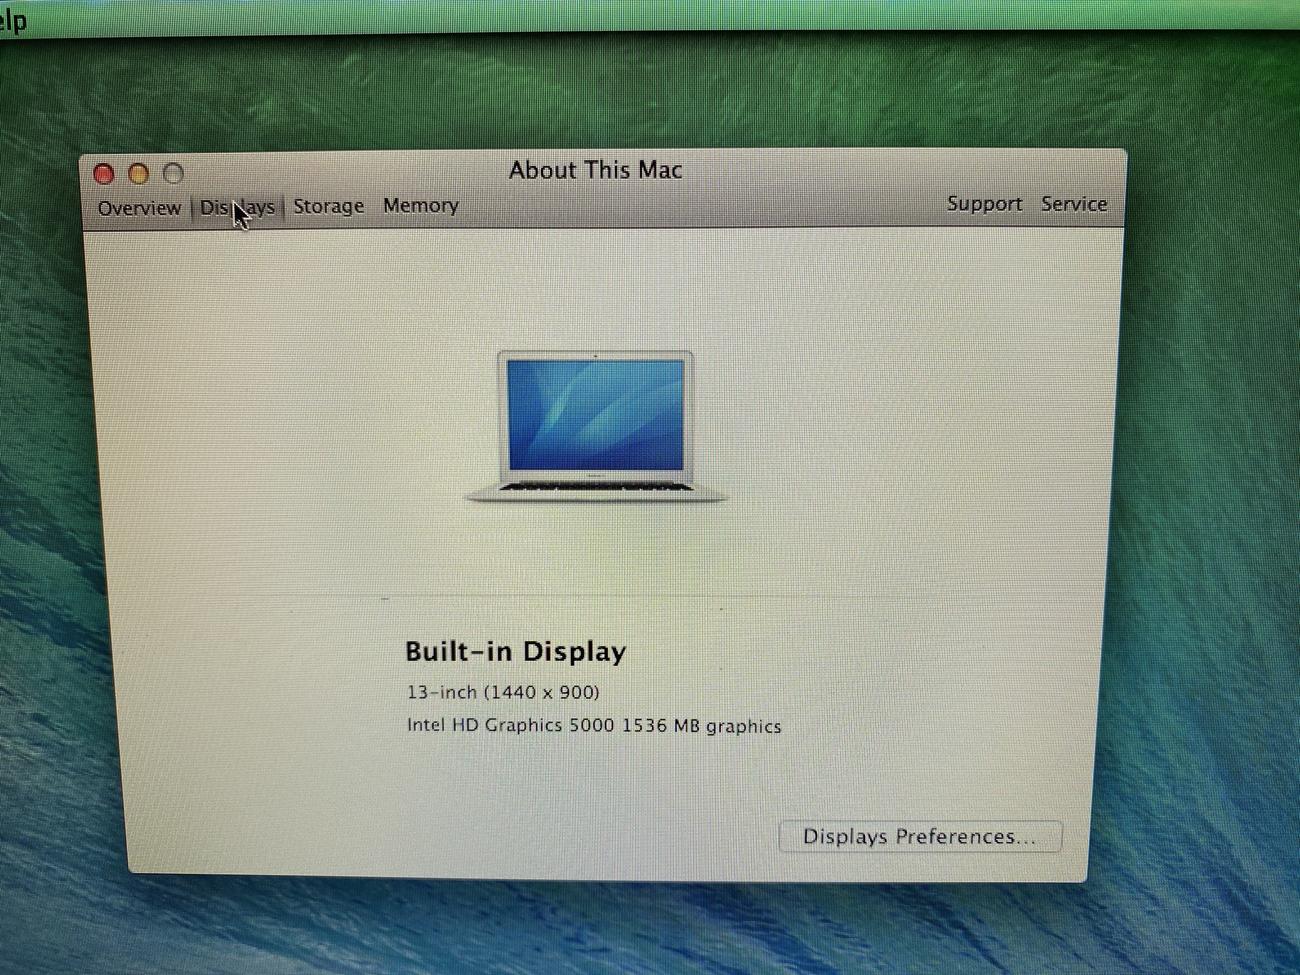The width and height of the screenshot is (1300, 975).
Task: Click the 13-inch (1440 x 900) text
Action: pyautogui.click(x=503, y=692)
